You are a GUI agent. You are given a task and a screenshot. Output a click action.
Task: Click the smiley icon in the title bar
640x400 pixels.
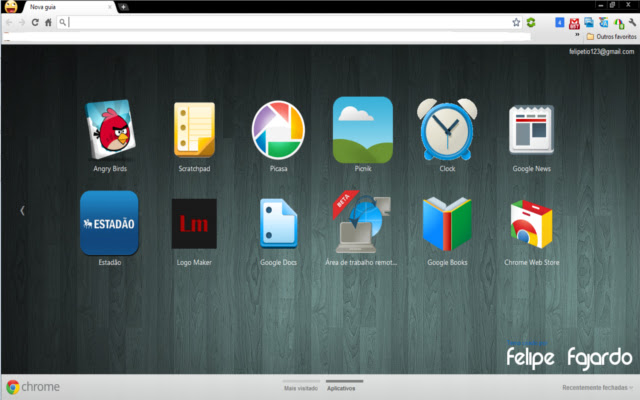pos(11,7)
